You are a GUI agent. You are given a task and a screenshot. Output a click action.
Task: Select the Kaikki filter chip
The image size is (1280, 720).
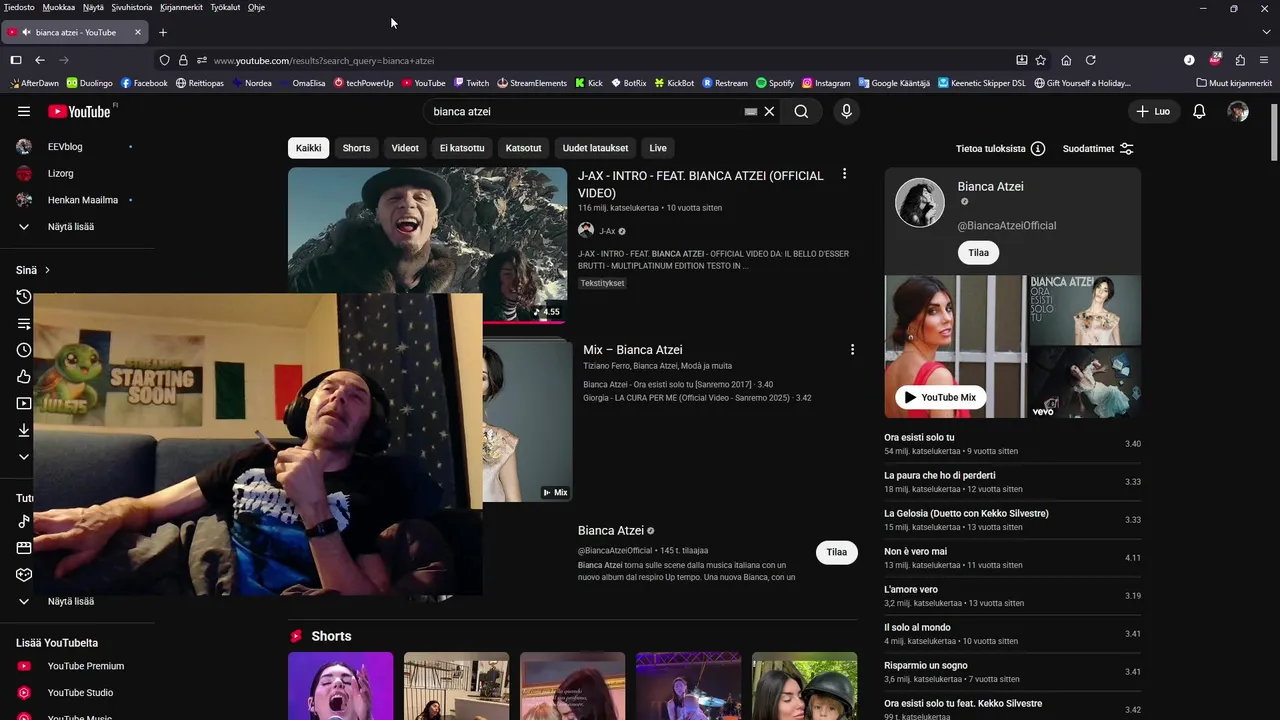coord(308,148)
